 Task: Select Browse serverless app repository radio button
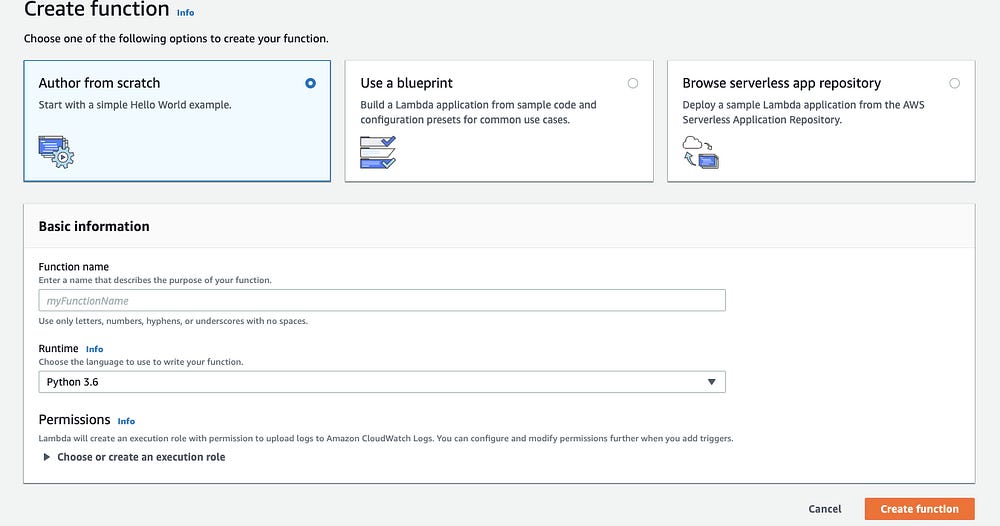954,83
